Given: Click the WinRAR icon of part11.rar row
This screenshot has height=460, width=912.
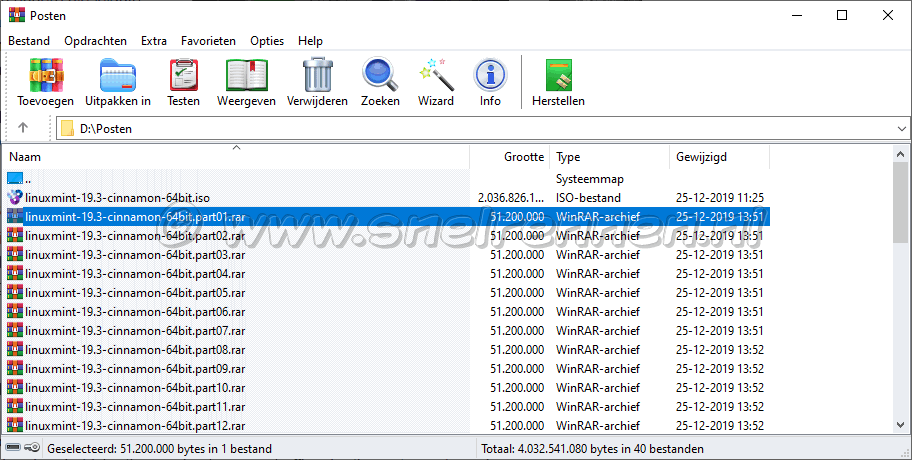Looking at the screenshot, I should [15, 406].
